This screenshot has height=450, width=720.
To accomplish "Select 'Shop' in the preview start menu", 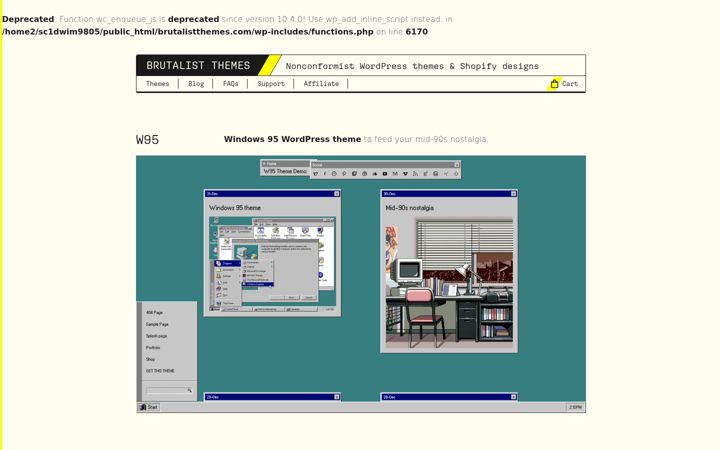I will (150, 359).
